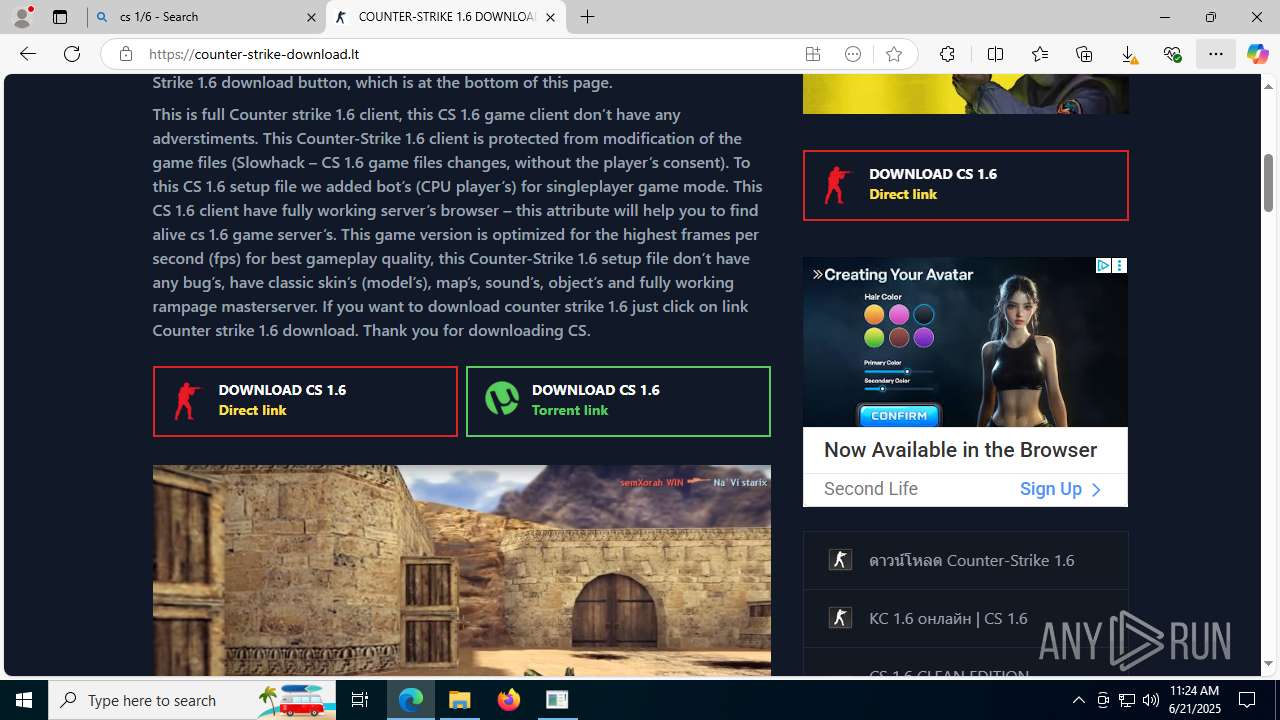Open volume control in system tray
This screenshot has height=720, width=1280.
point(1151,700)
